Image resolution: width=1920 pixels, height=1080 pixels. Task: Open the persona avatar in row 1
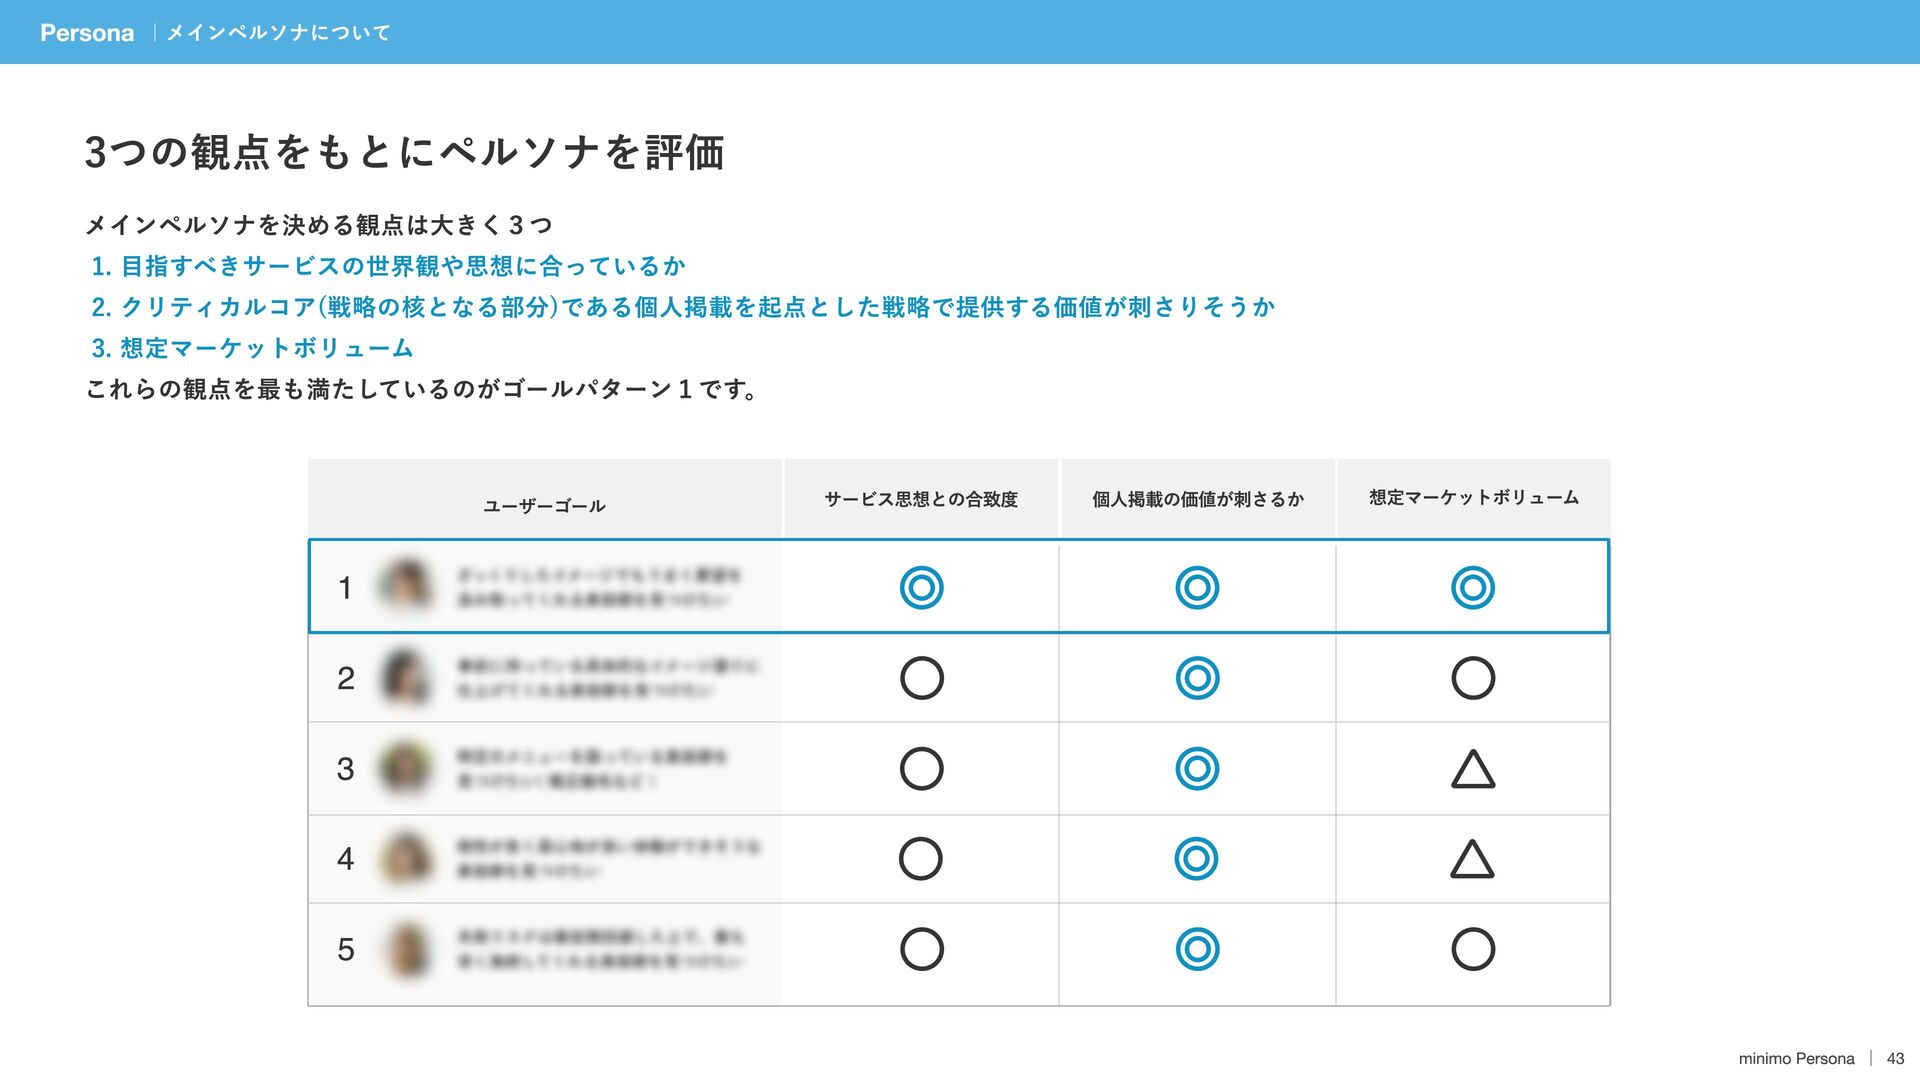pos(406,585)
